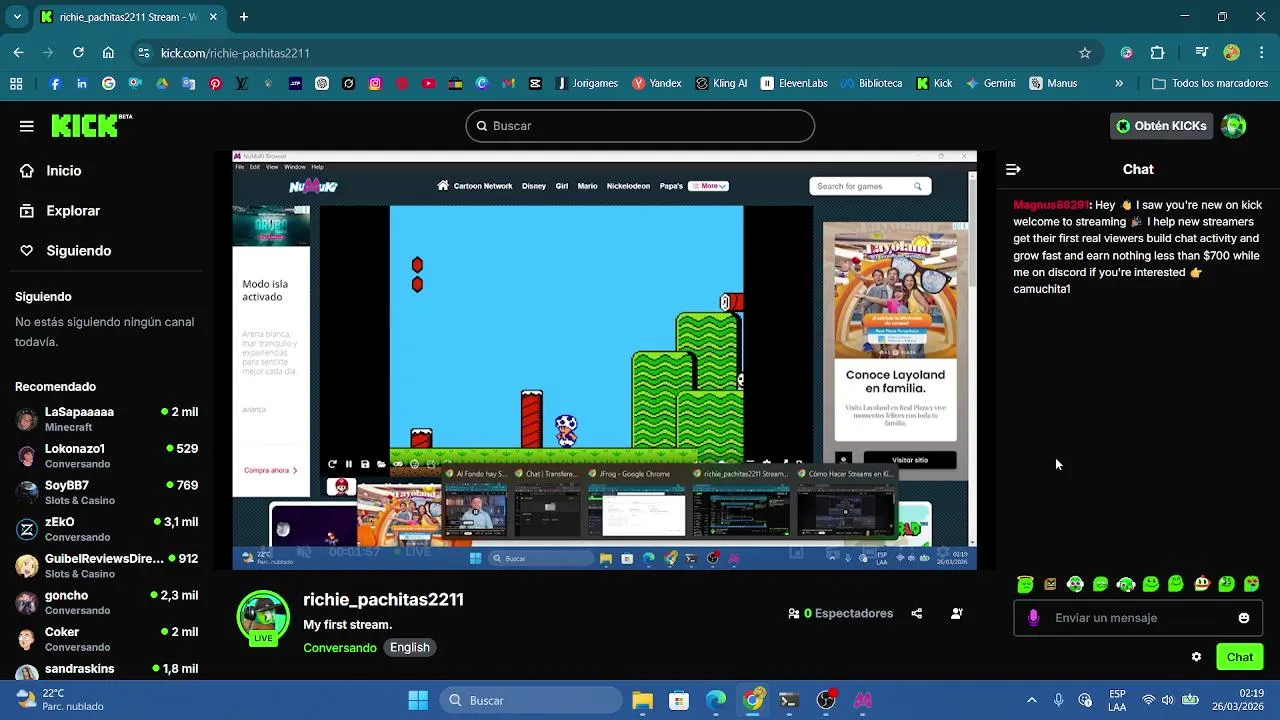This screenshot has height=720, width=1280.
Task: Insert the heart-eyes green emote
Action: point(1251,584)
